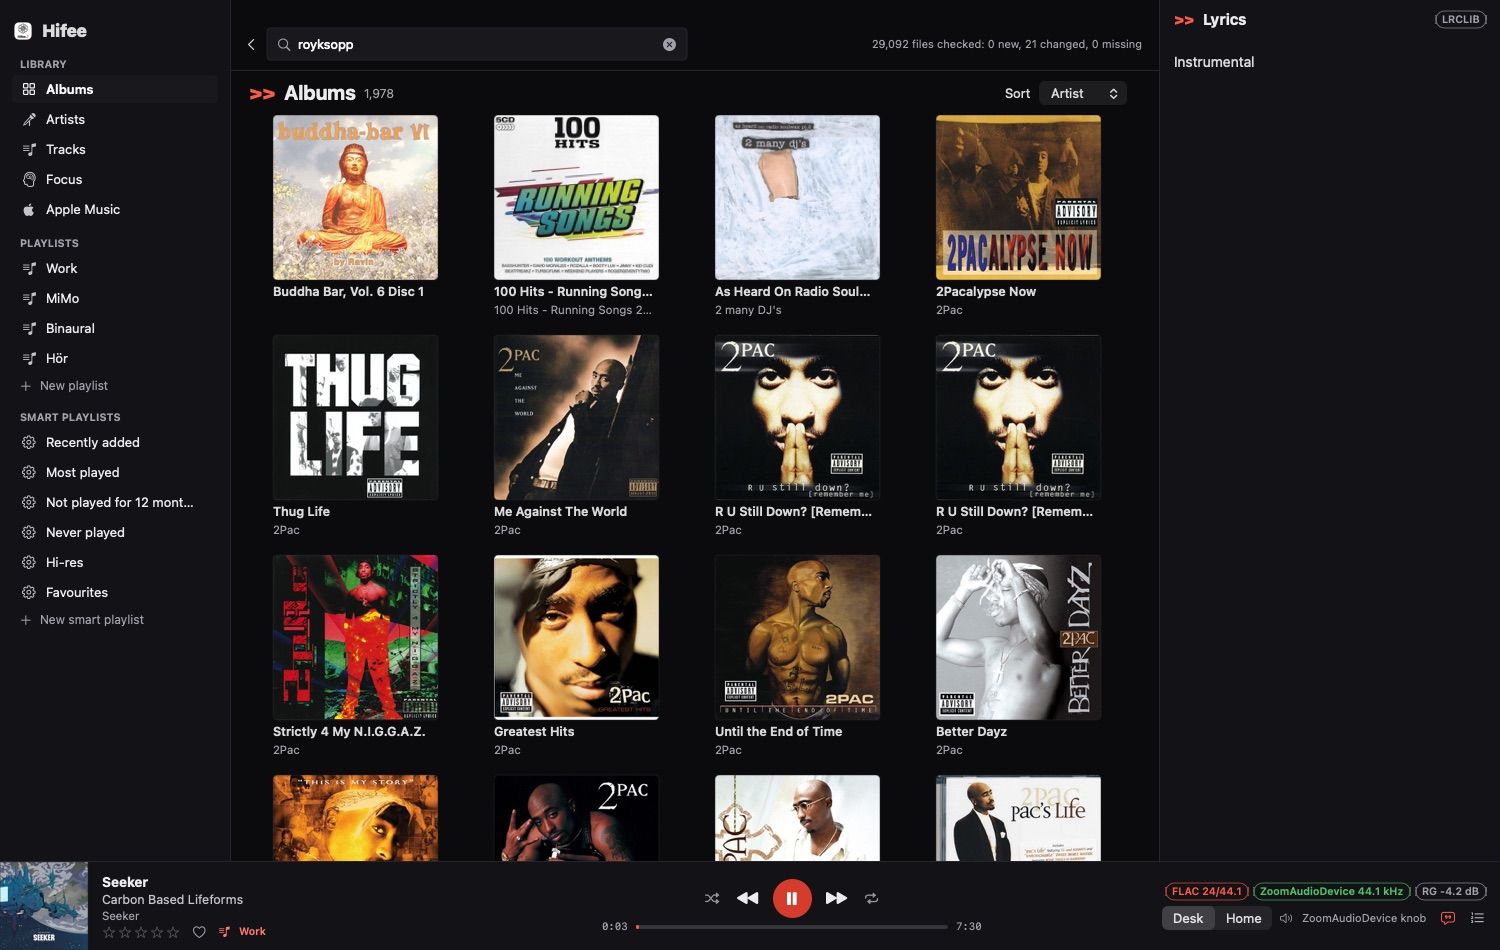The height and width of the screenshot is (950, 1500).
Task: Create a New smart playlist
Action: (x=82, y=620)
